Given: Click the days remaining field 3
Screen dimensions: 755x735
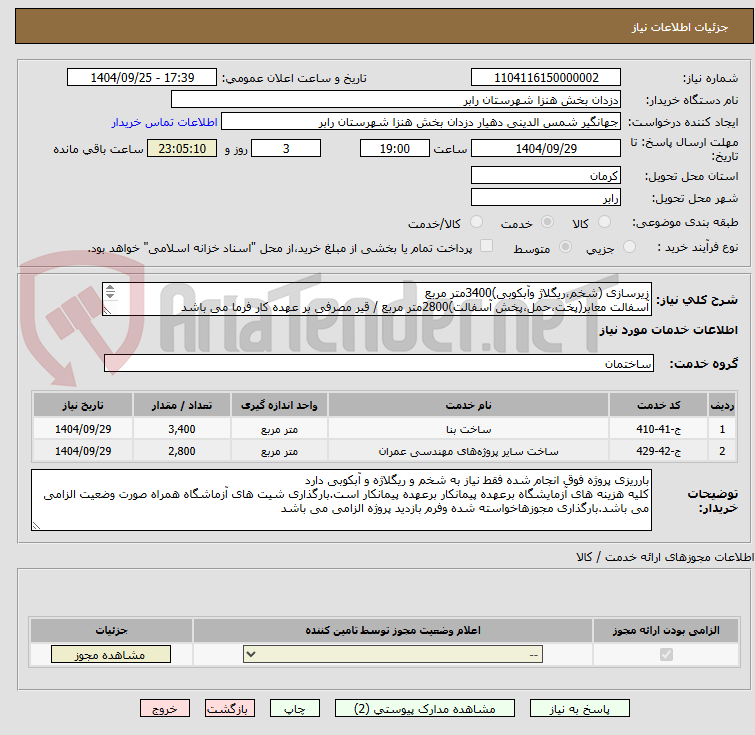Looking at the screenshot, I should (286, 148).
